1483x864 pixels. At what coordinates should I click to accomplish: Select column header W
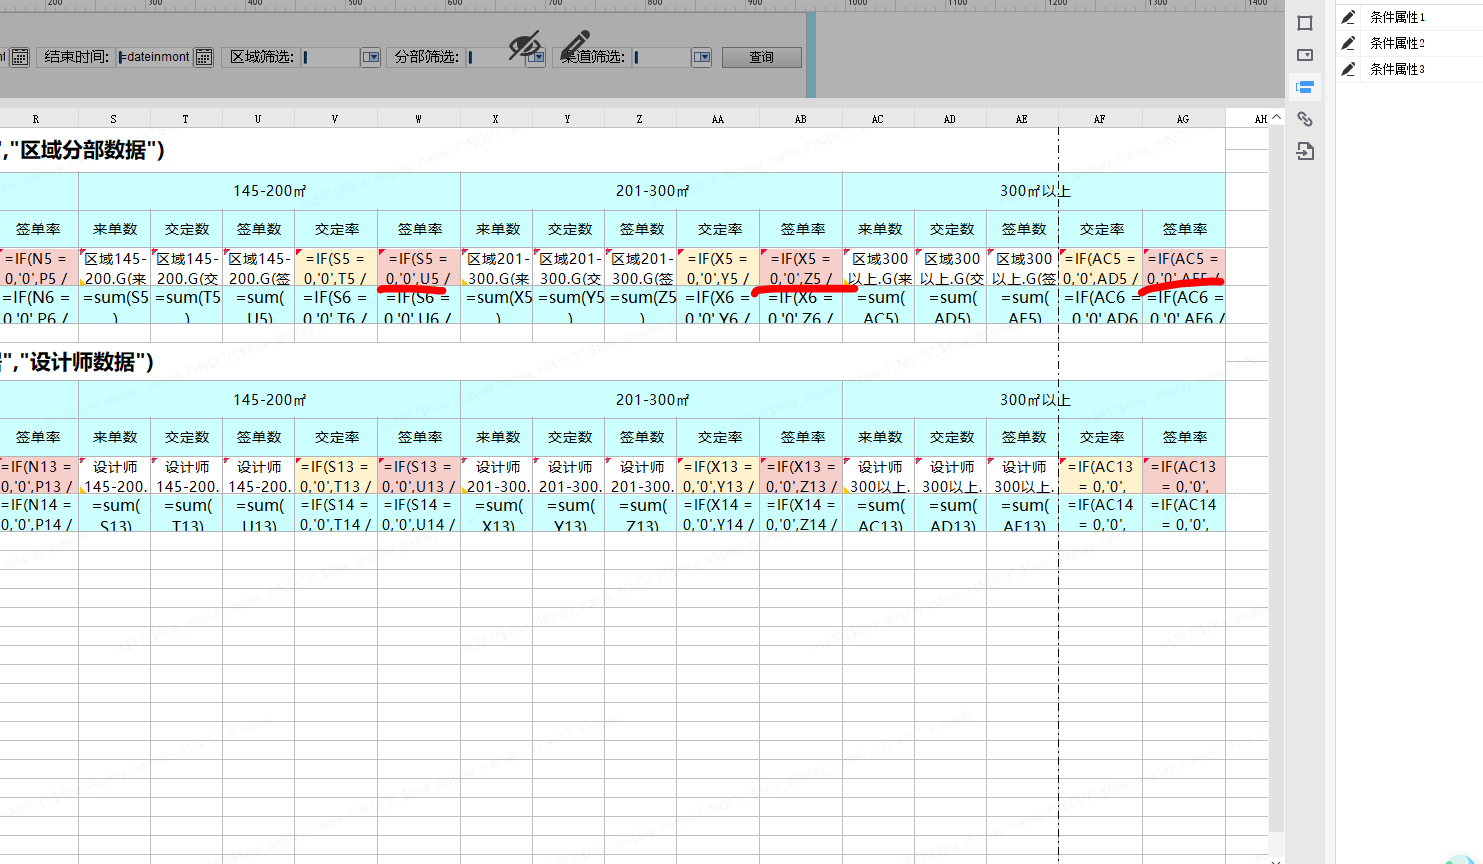pos(418,119)
